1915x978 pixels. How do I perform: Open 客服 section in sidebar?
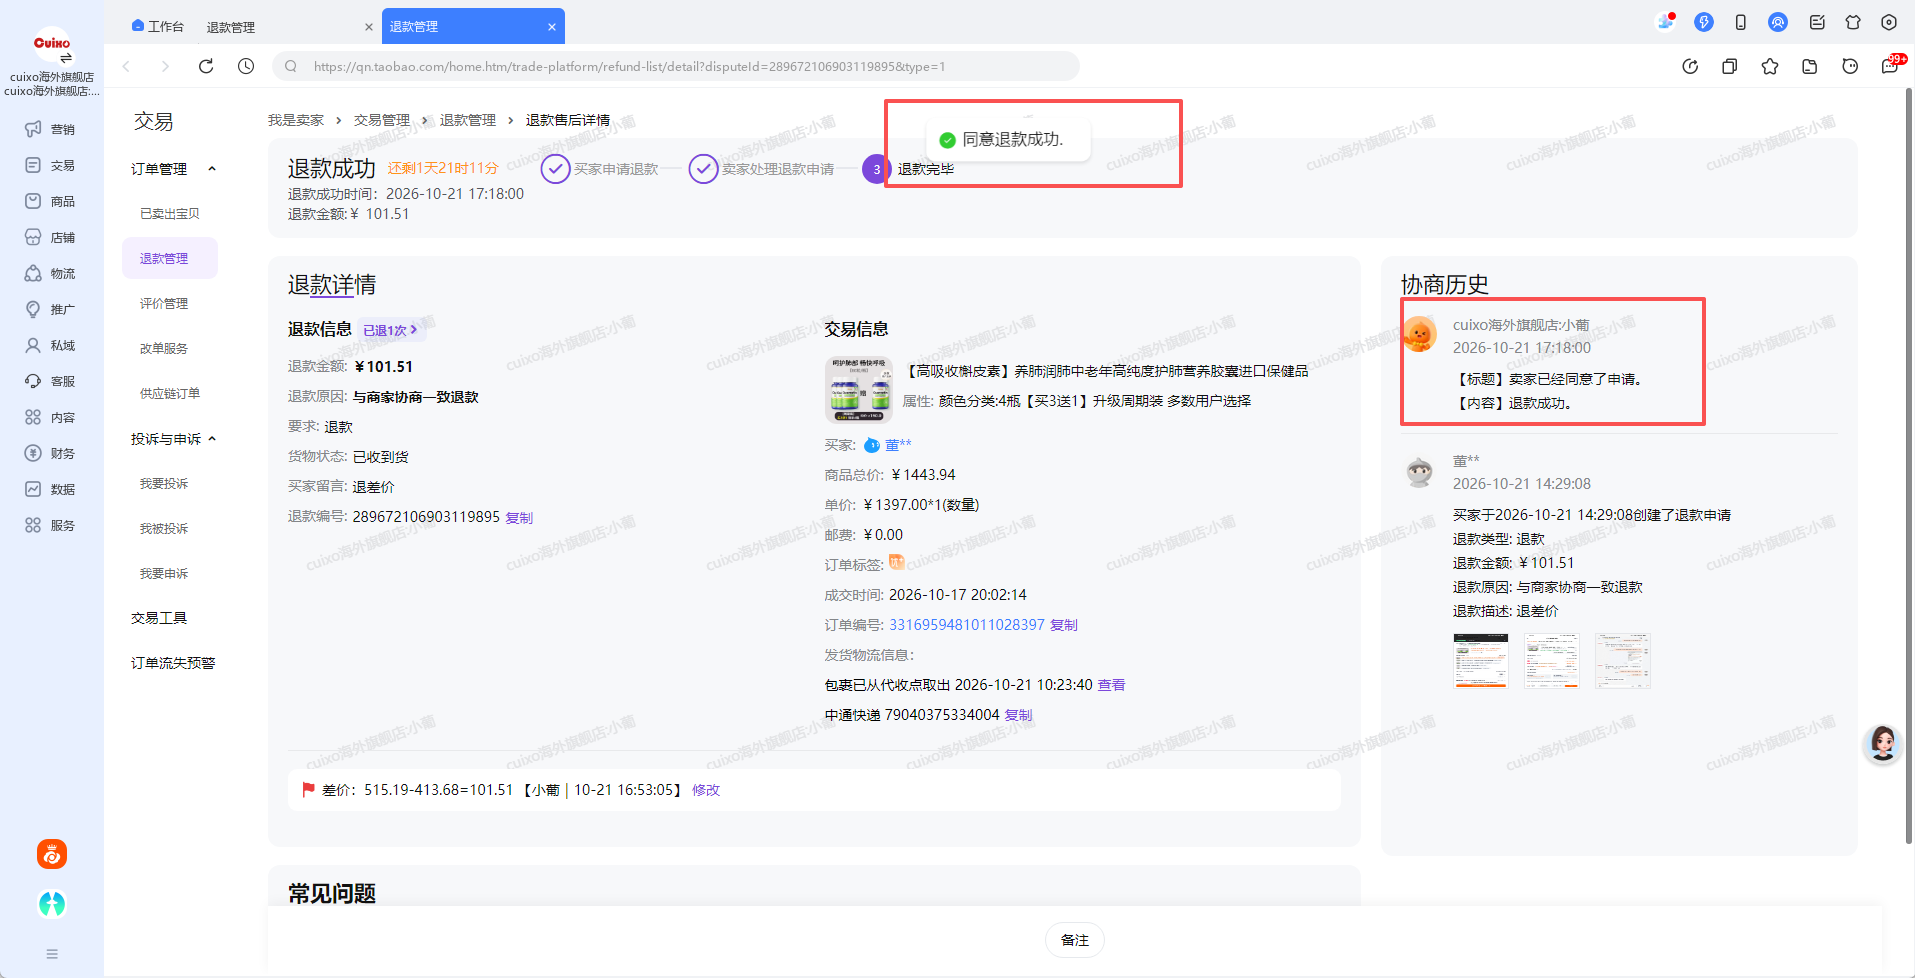point(50,381)
